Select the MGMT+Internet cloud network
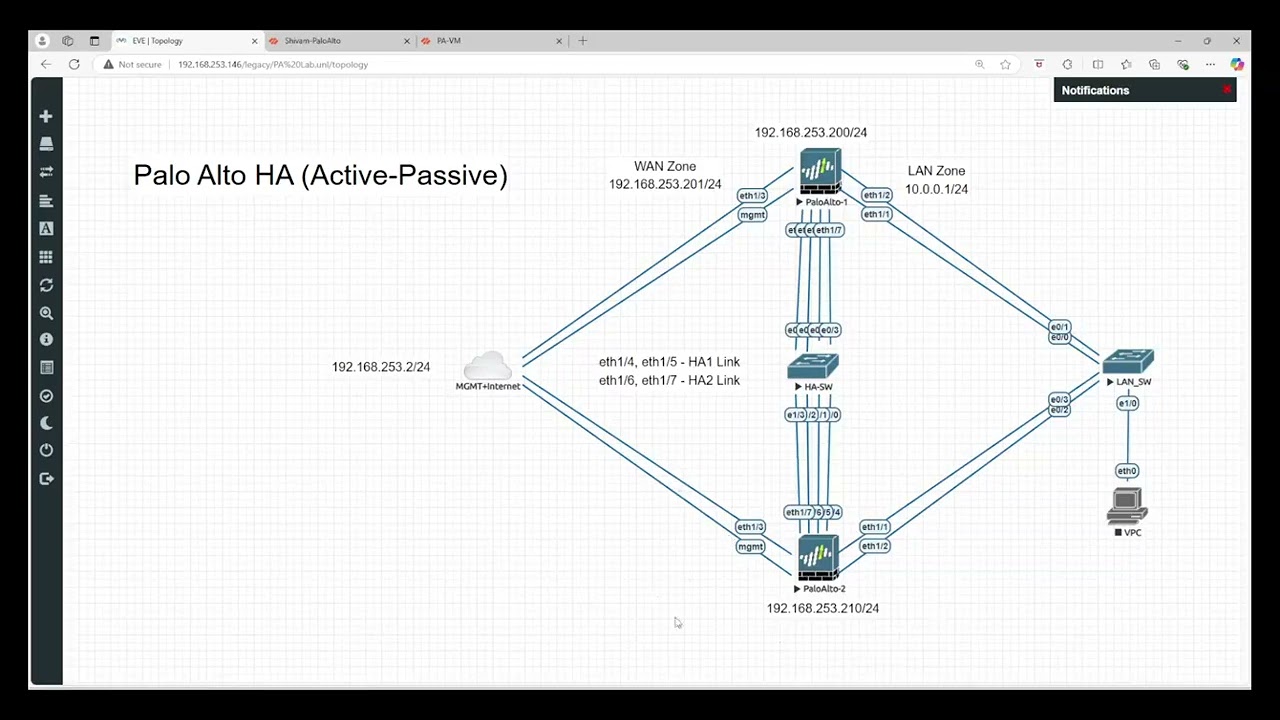1280x720 pixels. (x=488, y=365)
